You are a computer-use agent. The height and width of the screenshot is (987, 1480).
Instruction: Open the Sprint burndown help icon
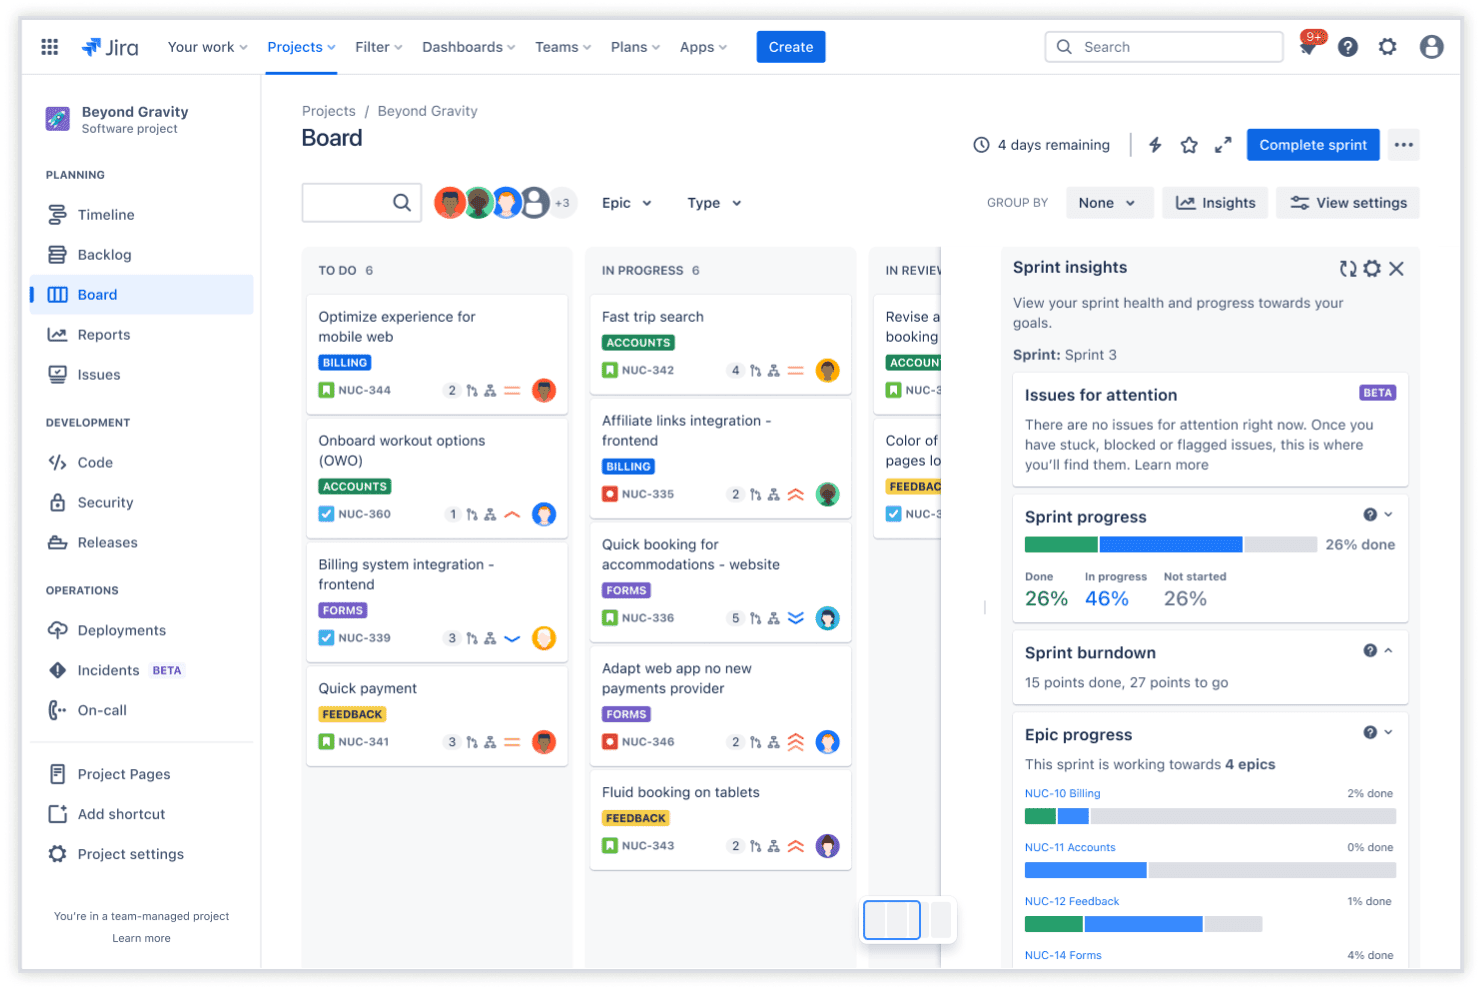[1370, 651]
